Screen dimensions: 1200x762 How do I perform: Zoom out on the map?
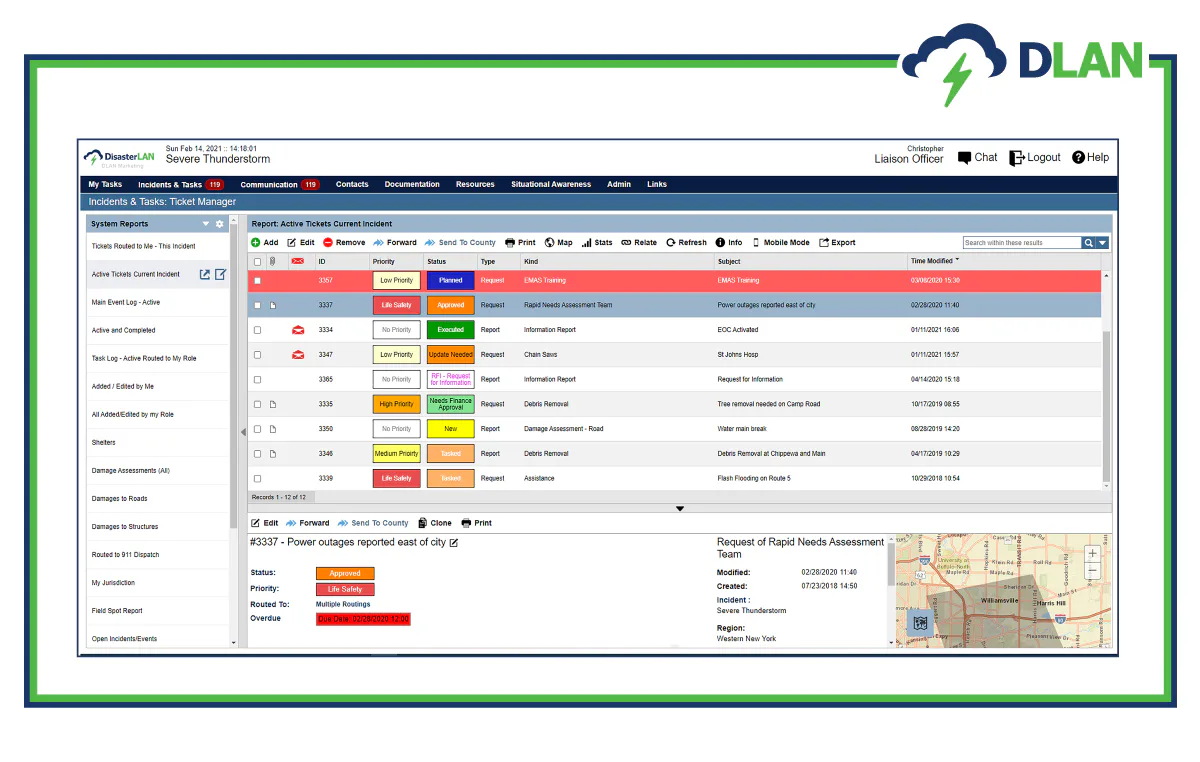click(1092, 570)
